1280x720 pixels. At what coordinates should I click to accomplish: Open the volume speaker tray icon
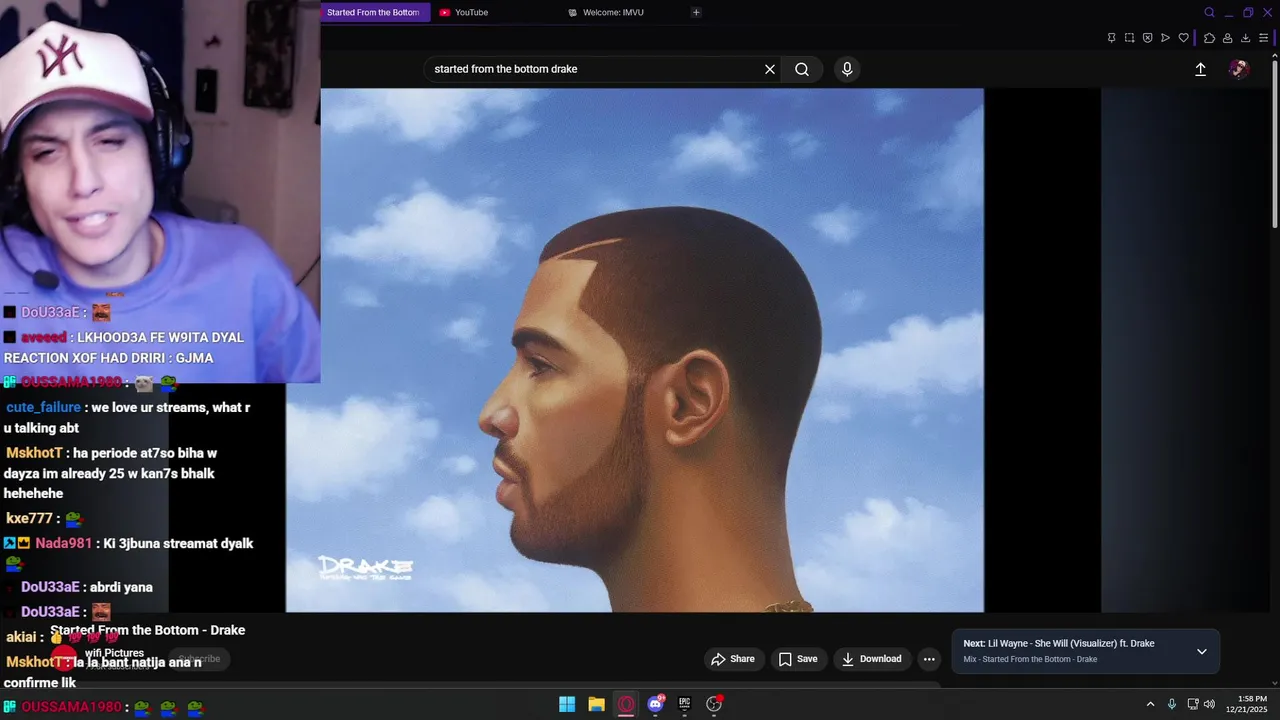pos(1209,704)
